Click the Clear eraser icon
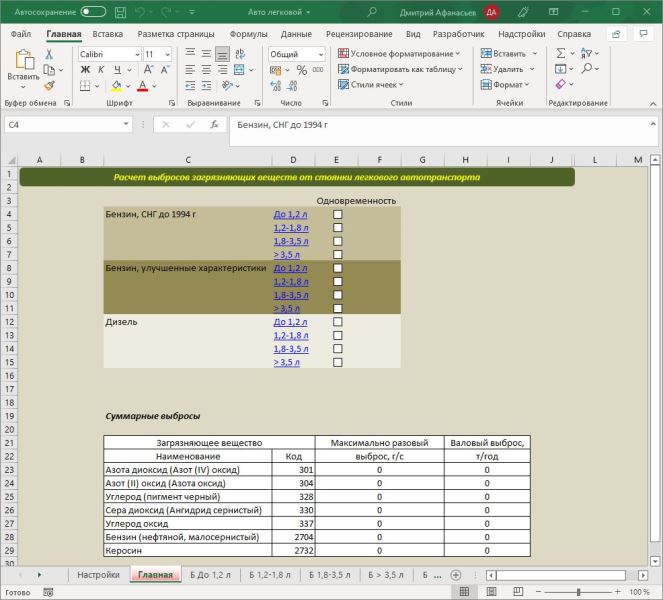 tap(561, 84)
